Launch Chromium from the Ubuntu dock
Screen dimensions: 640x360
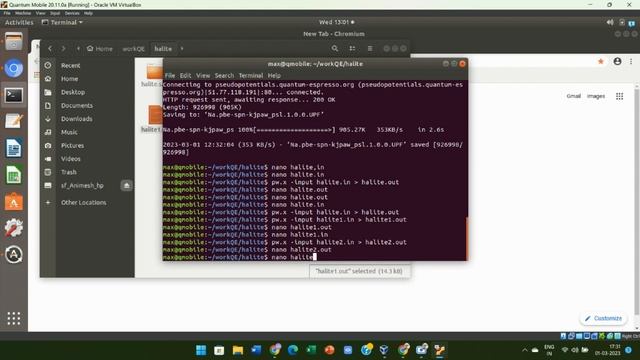[13, 69]
